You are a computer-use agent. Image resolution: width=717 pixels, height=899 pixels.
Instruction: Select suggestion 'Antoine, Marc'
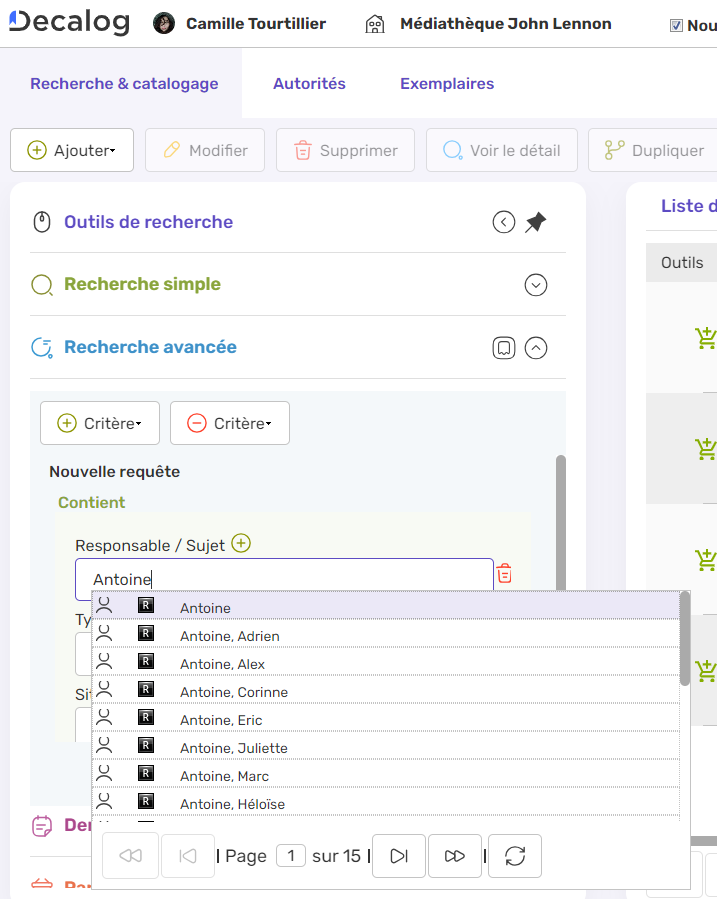pyautogui.click(x=386, y=775)
